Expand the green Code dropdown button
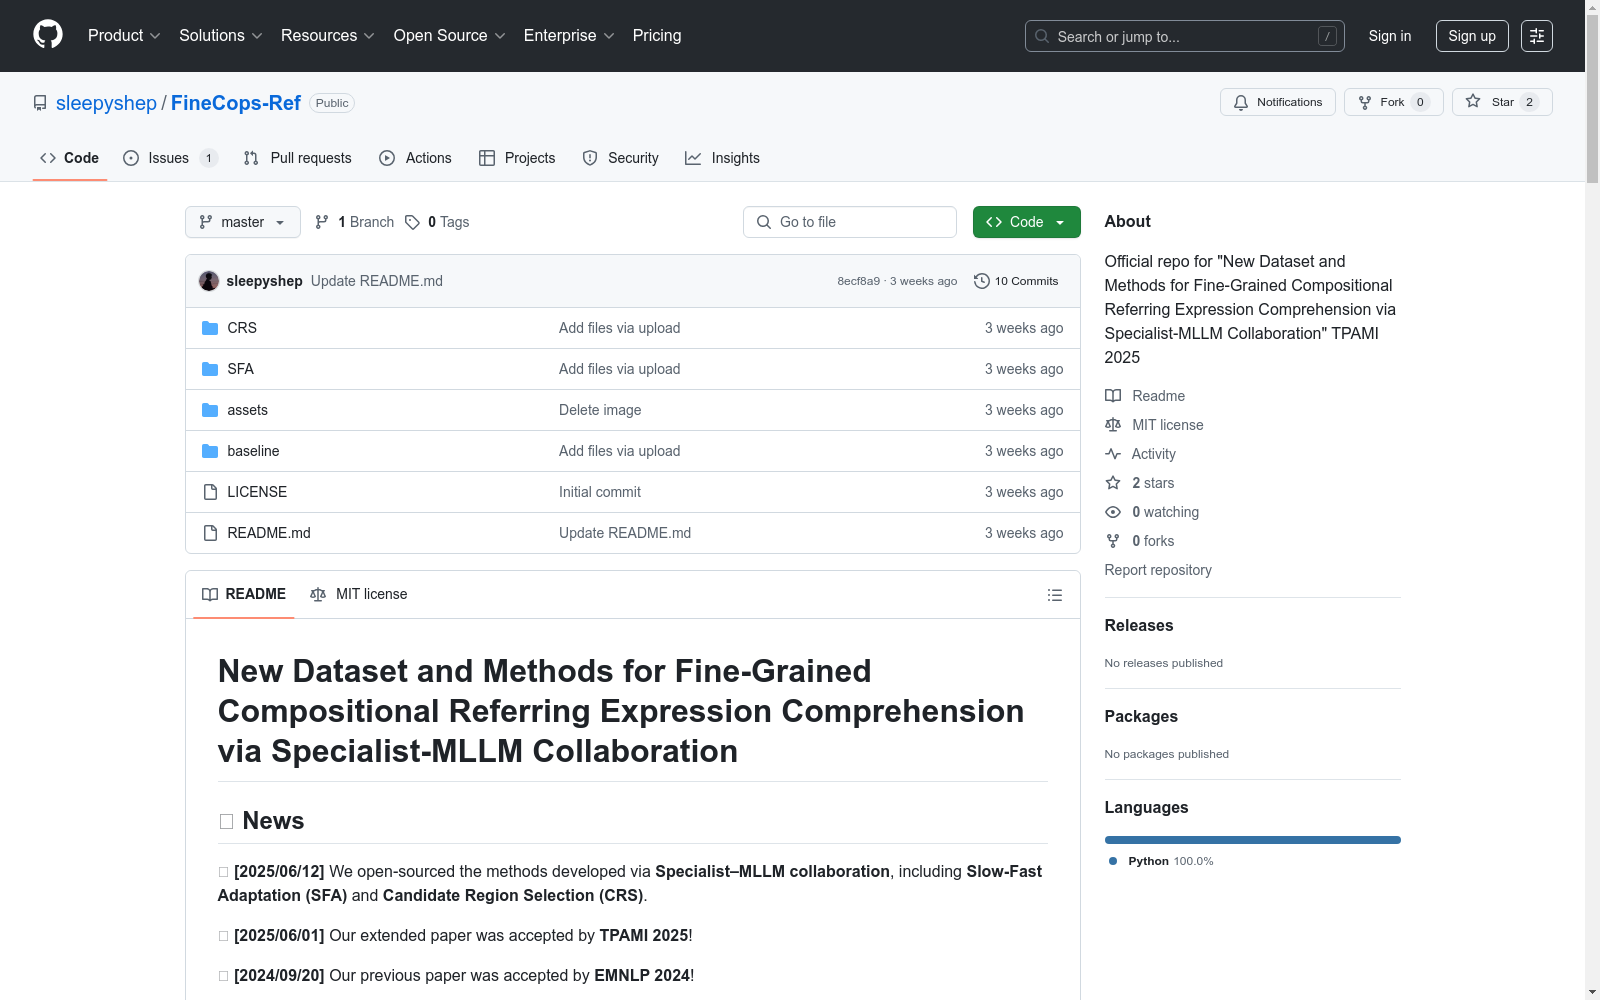The height and width of the screenshot is (1000, 1600). [1026, 222]
